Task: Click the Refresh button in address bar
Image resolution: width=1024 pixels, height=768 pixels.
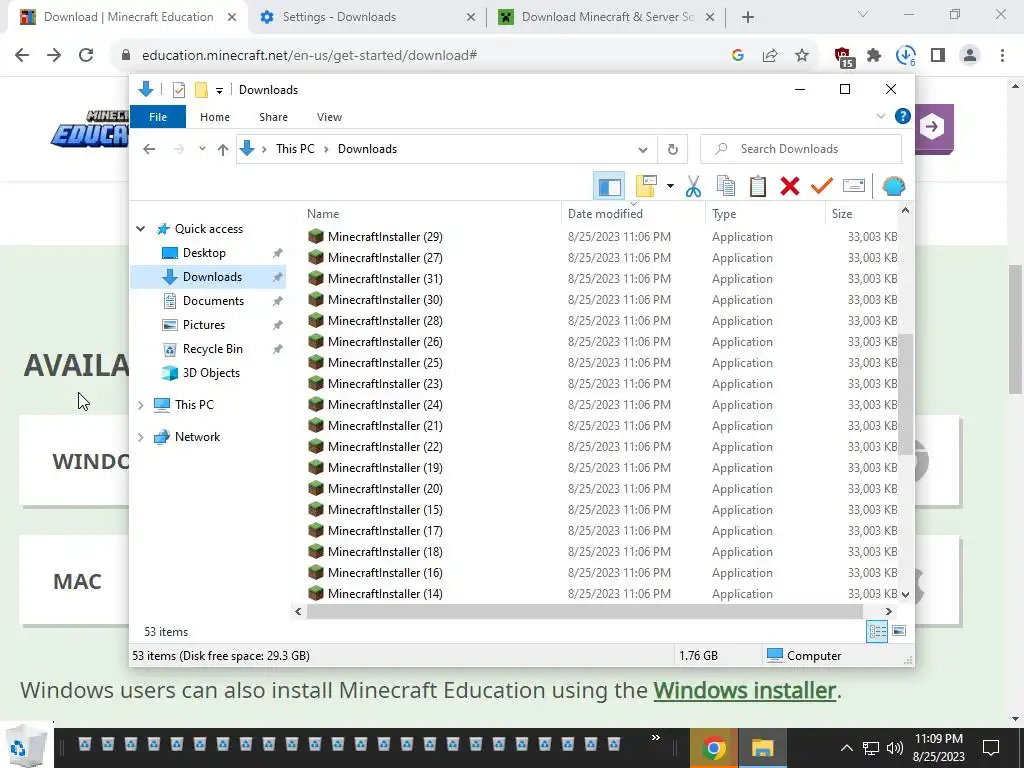Action: tap(673, 149)
